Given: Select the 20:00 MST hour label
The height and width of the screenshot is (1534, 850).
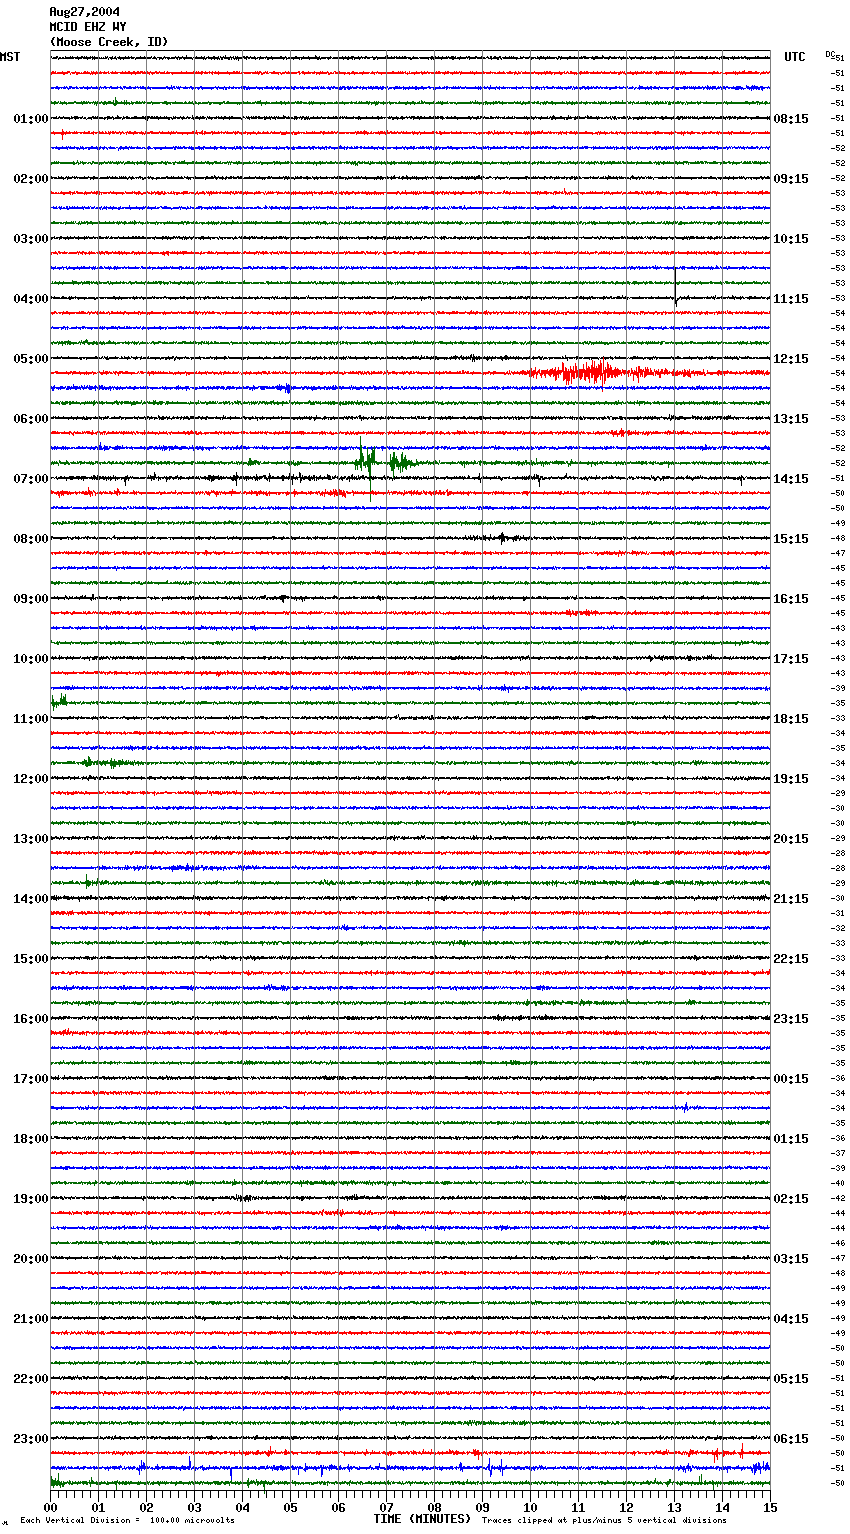Looking at the screenshot, I should click(x=31, y=1259).
